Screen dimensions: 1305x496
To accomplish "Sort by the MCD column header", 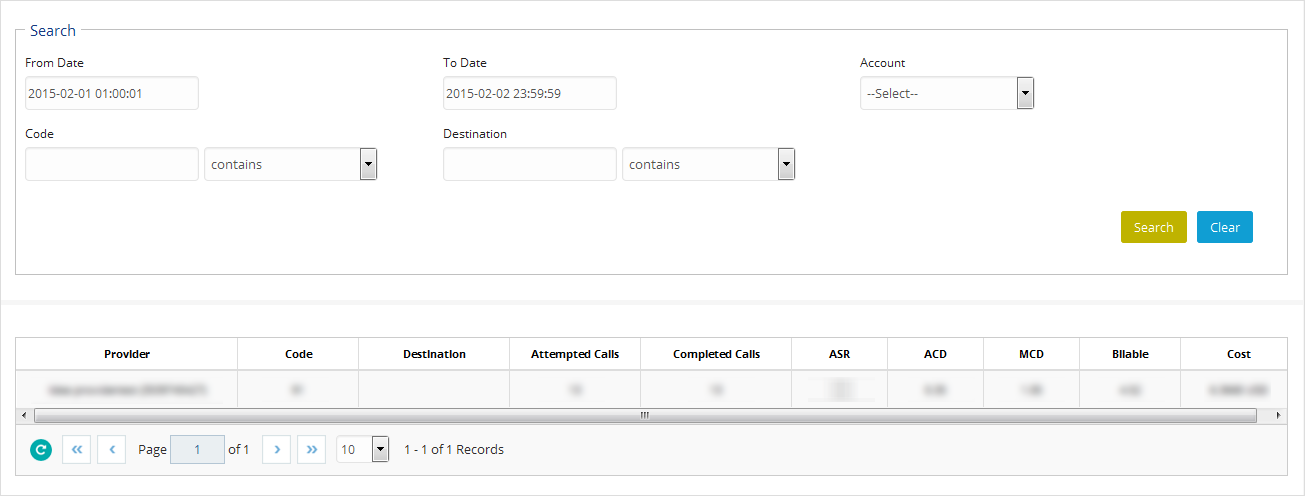I will pos(1031,354).
